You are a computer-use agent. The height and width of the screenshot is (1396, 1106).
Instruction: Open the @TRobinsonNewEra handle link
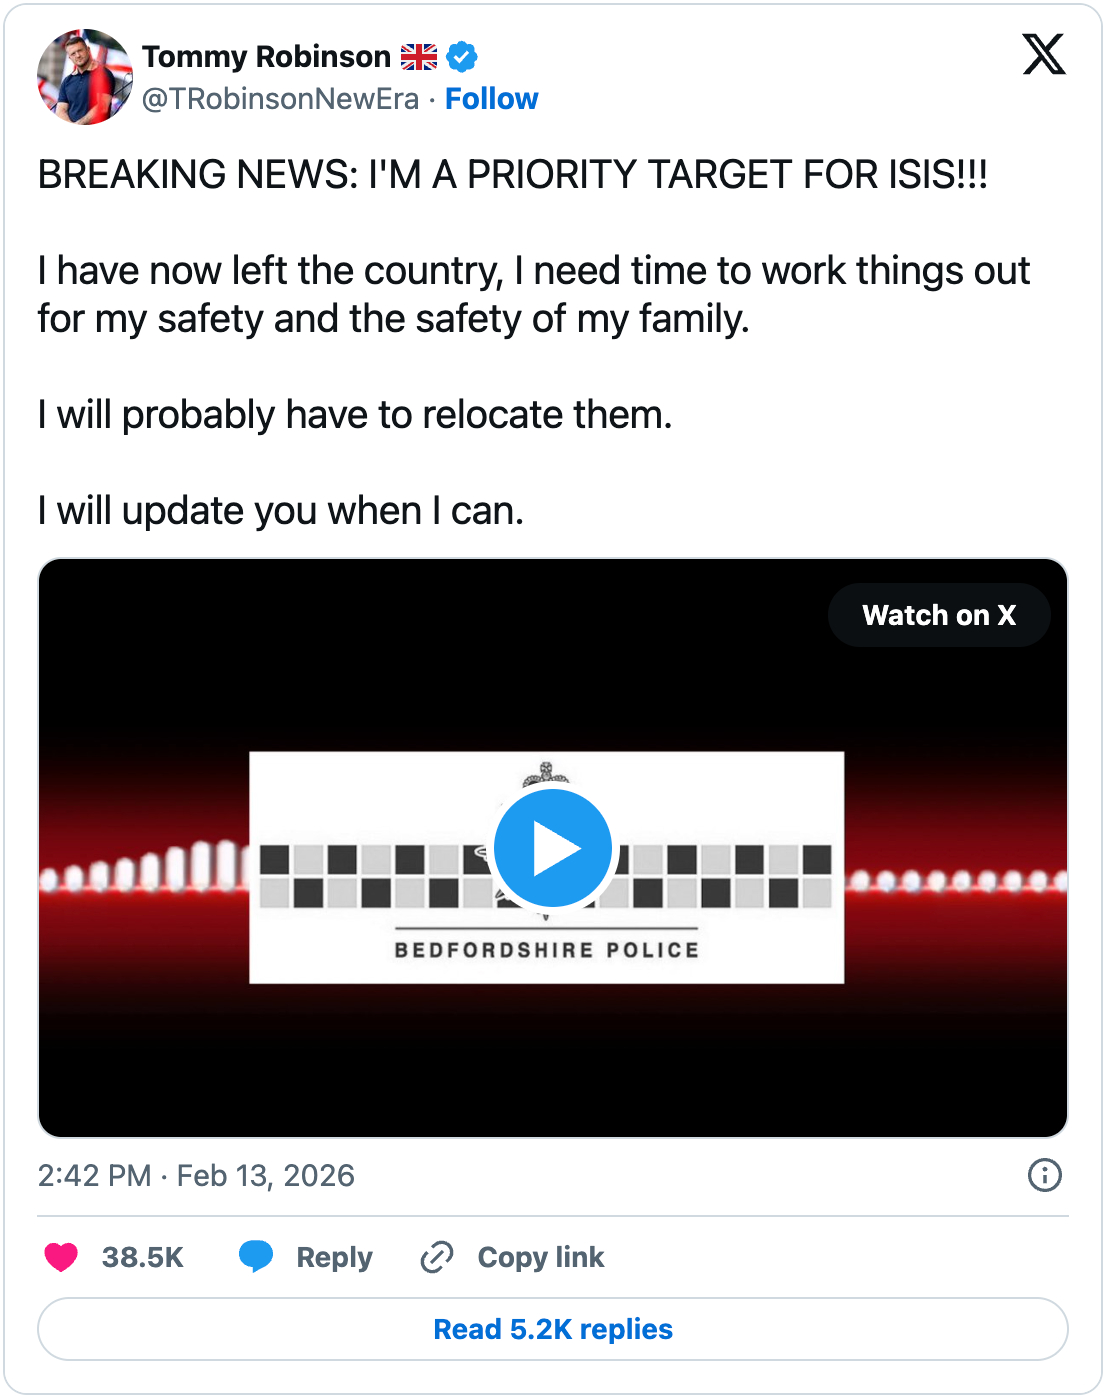pos(280,99)
